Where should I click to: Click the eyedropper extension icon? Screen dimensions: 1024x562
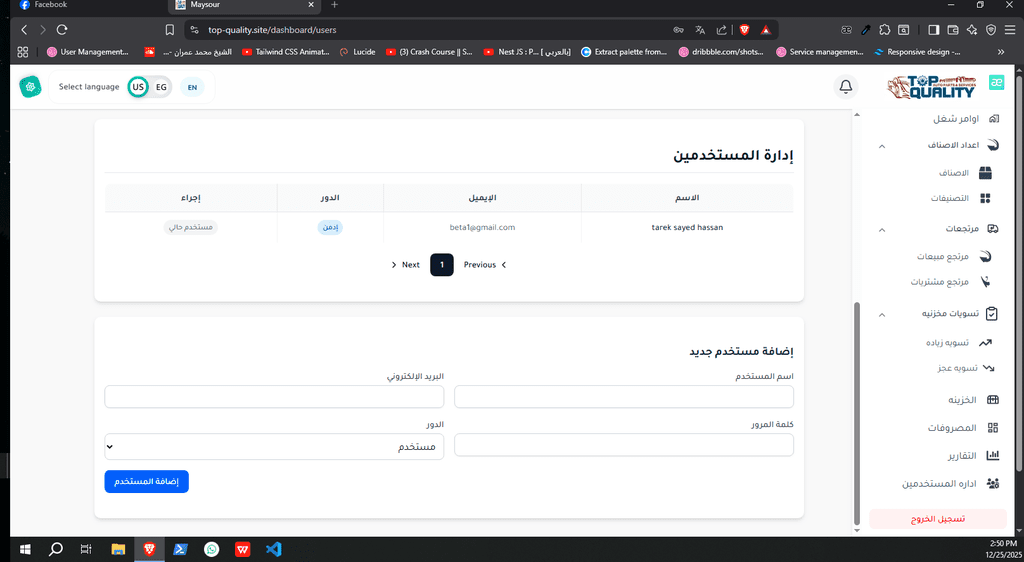[x=866, y=30]
